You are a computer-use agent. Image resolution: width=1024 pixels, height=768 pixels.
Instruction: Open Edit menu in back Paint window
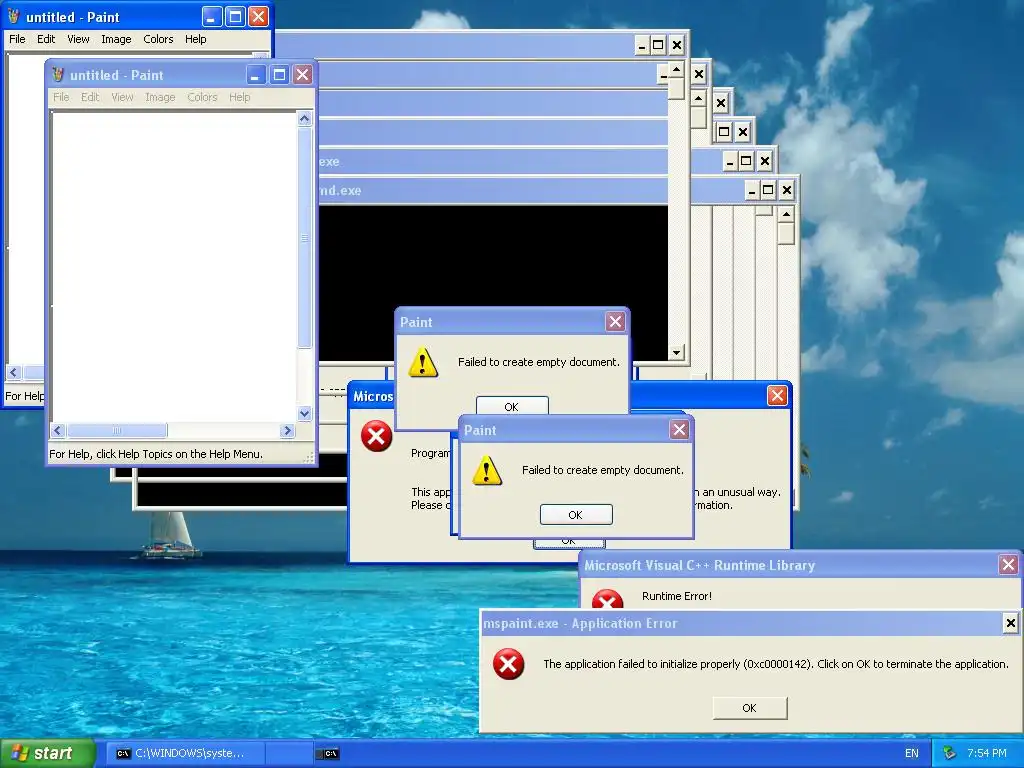point(46,39)
